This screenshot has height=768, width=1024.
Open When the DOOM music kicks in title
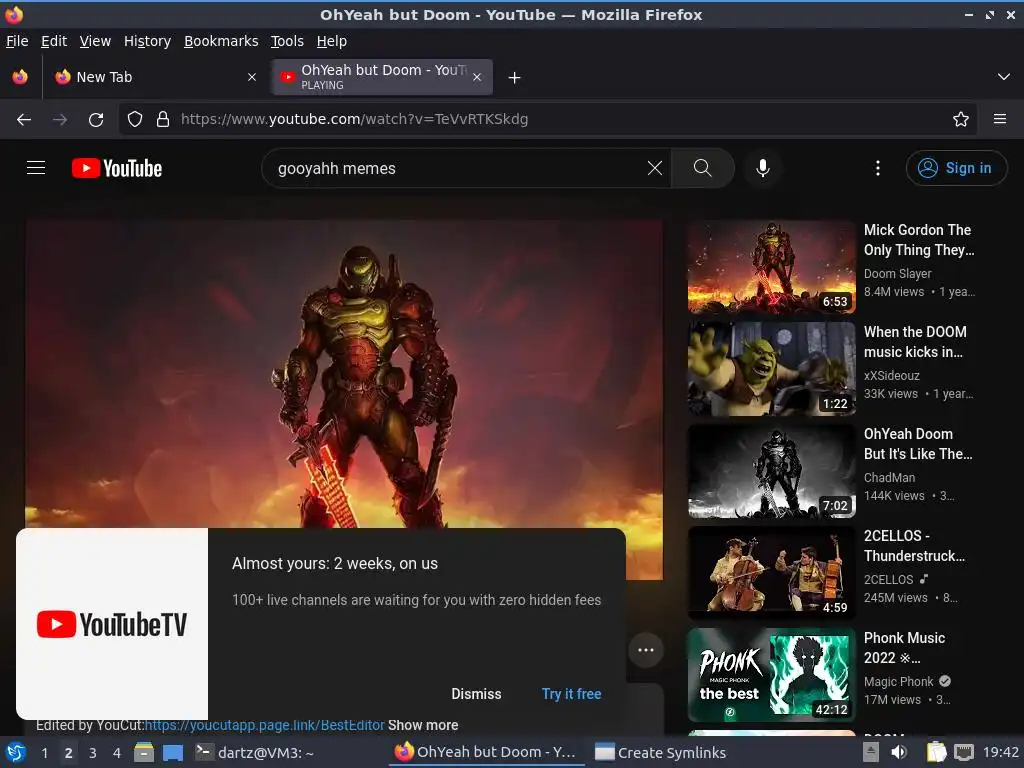(915, 342)
